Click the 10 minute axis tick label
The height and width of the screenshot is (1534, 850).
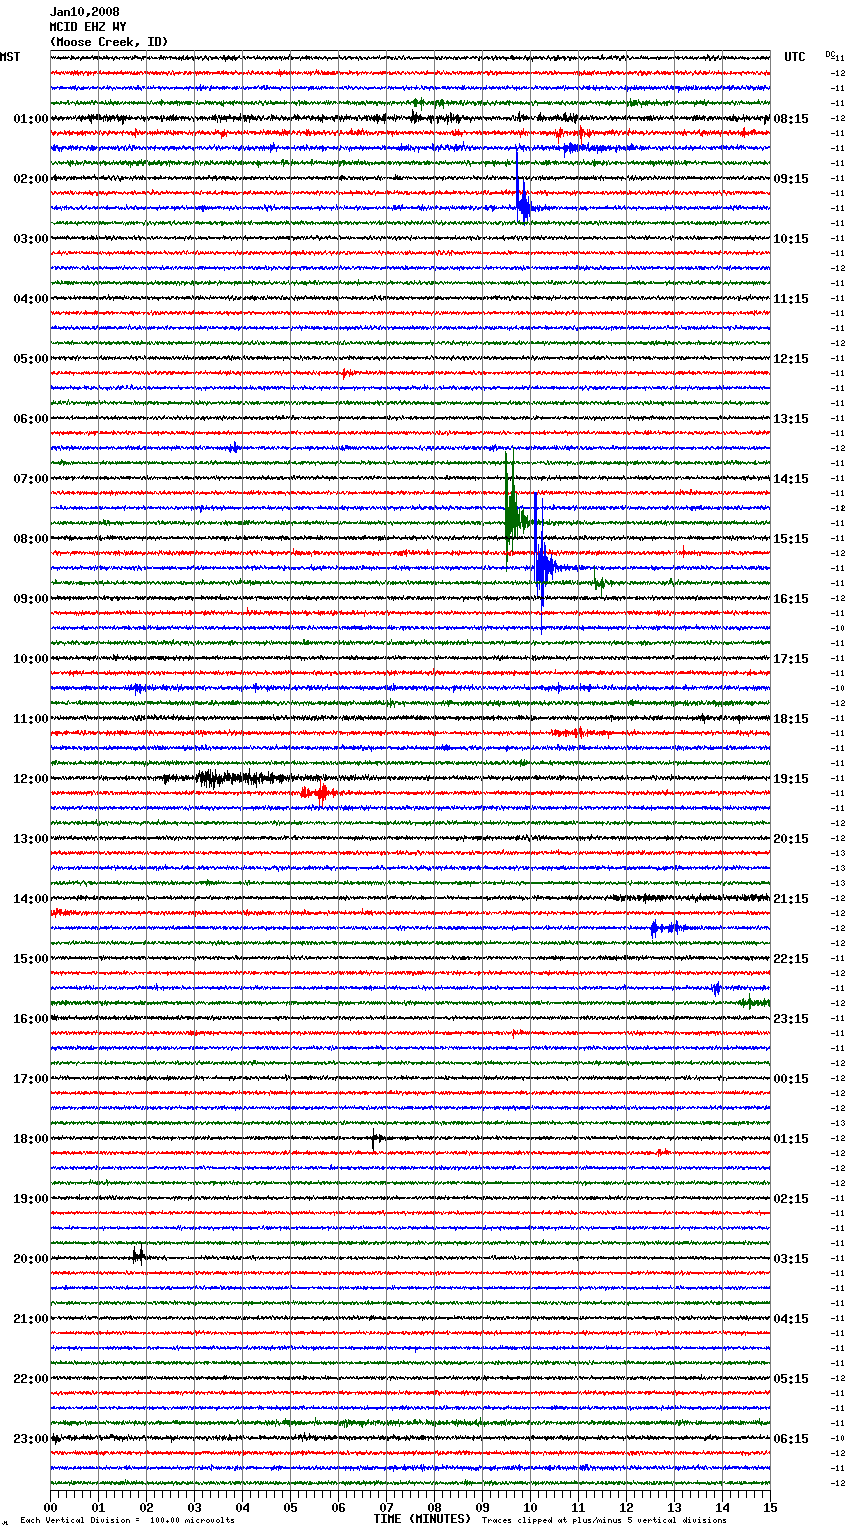point(530,1507)
